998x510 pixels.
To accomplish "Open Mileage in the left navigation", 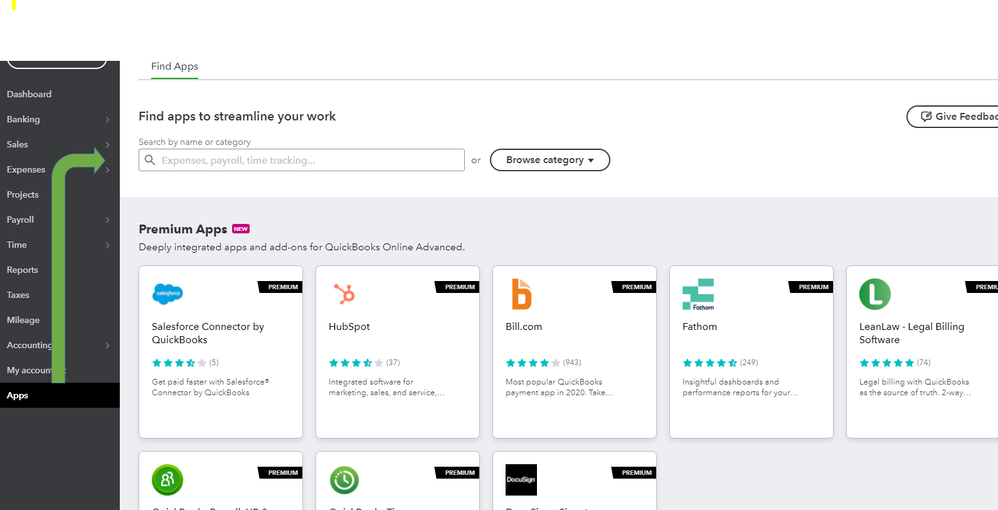I will 23,320.
